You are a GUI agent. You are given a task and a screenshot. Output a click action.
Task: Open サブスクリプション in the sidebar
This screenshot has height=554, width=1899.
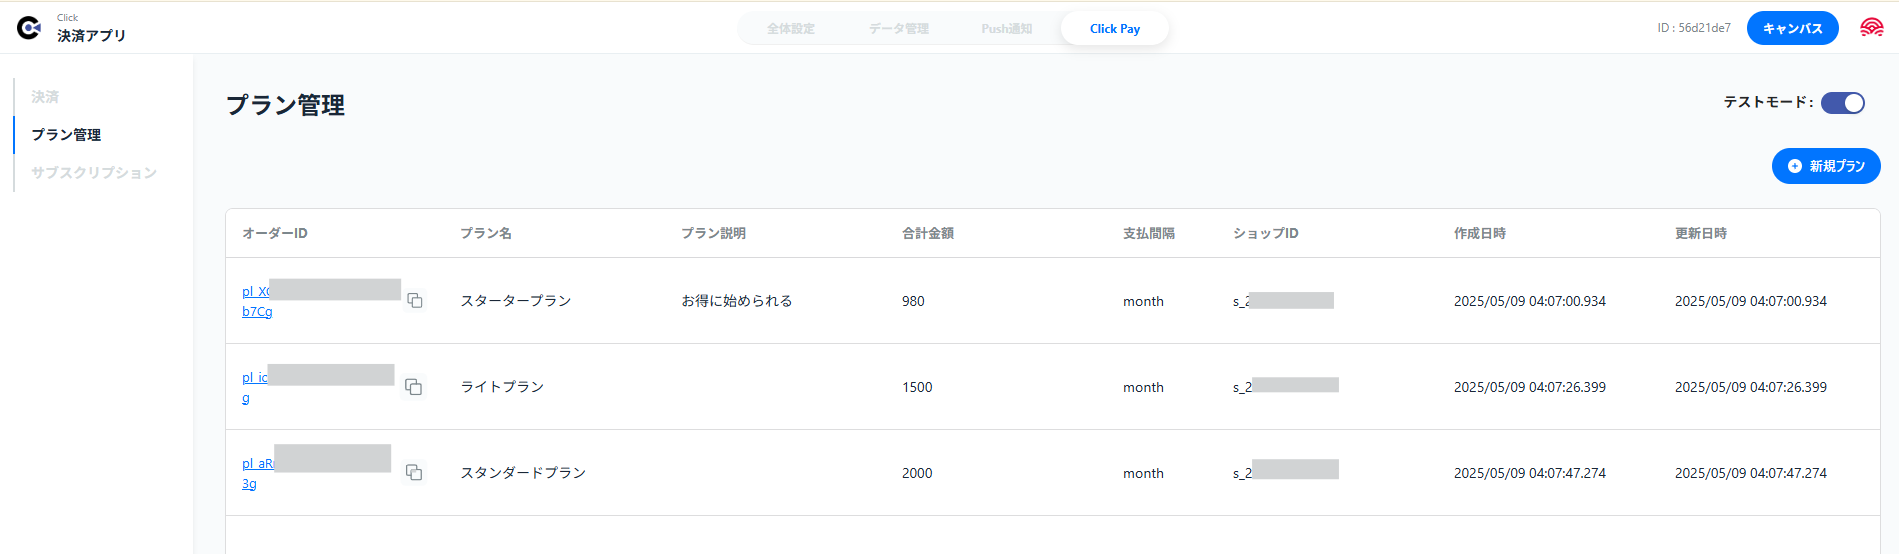pyautogui.click(x=94, y=173)
